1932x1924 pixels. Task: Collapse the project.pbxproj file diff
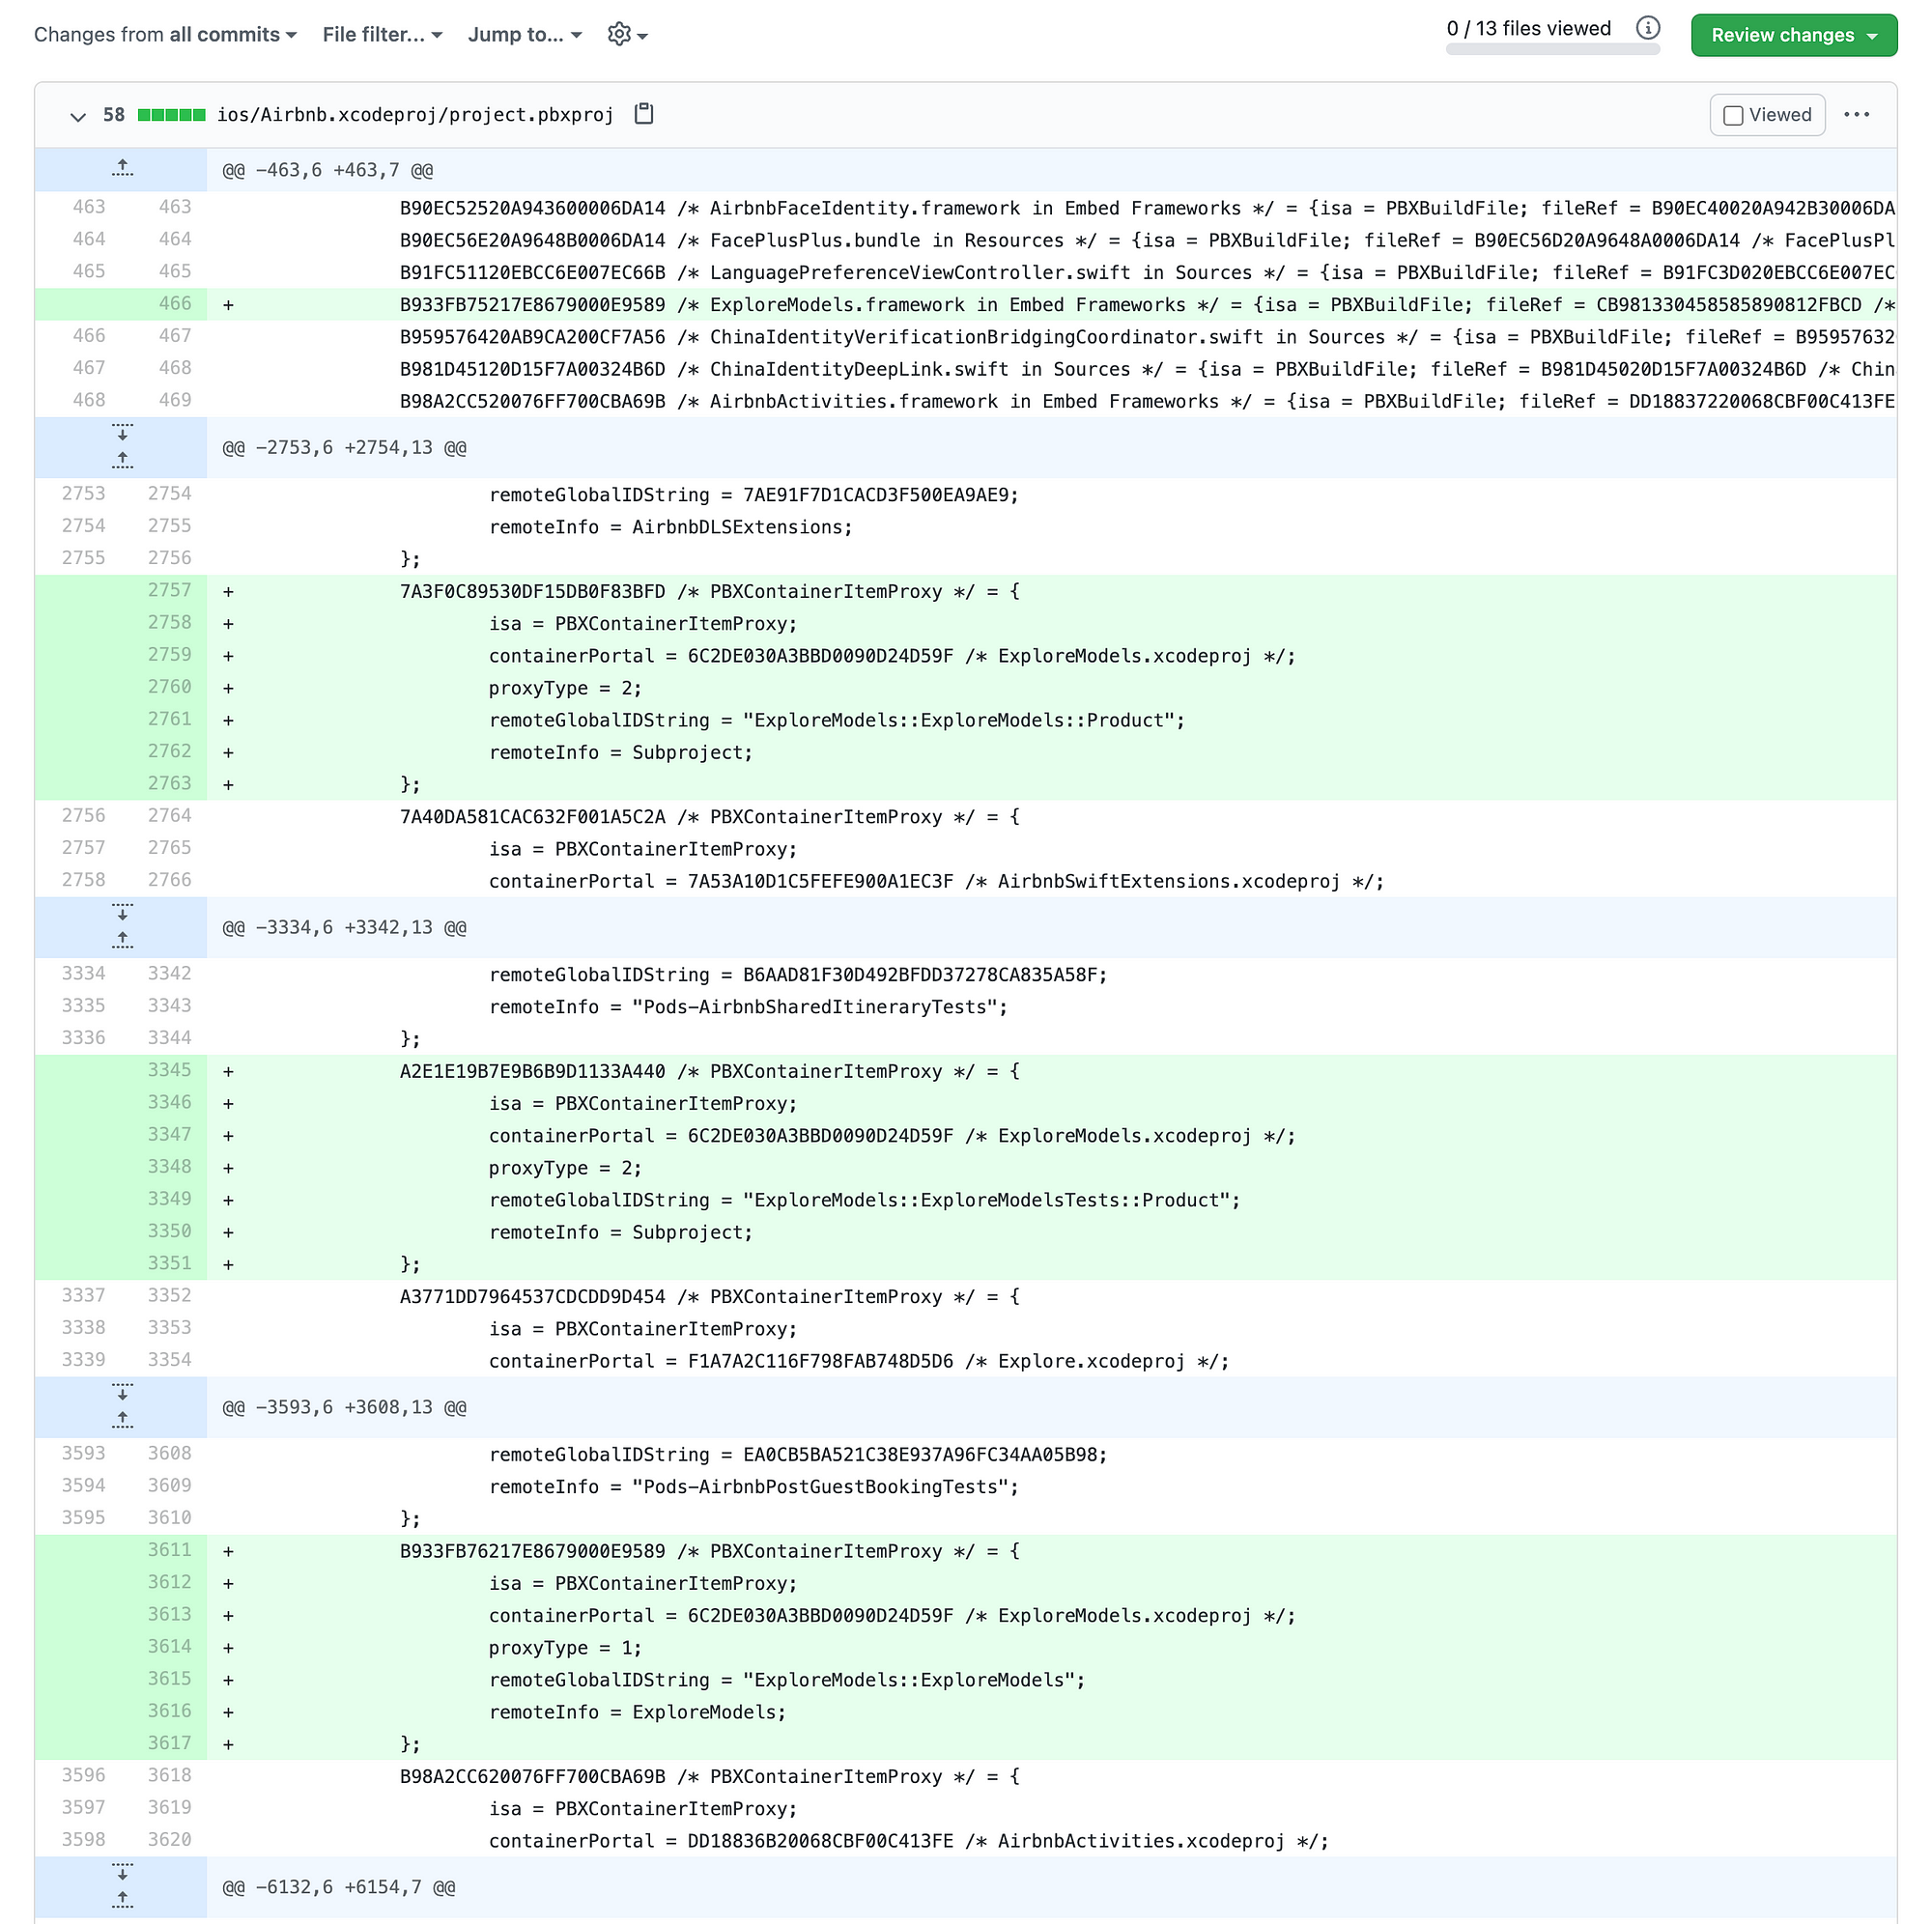click(78, 116)
